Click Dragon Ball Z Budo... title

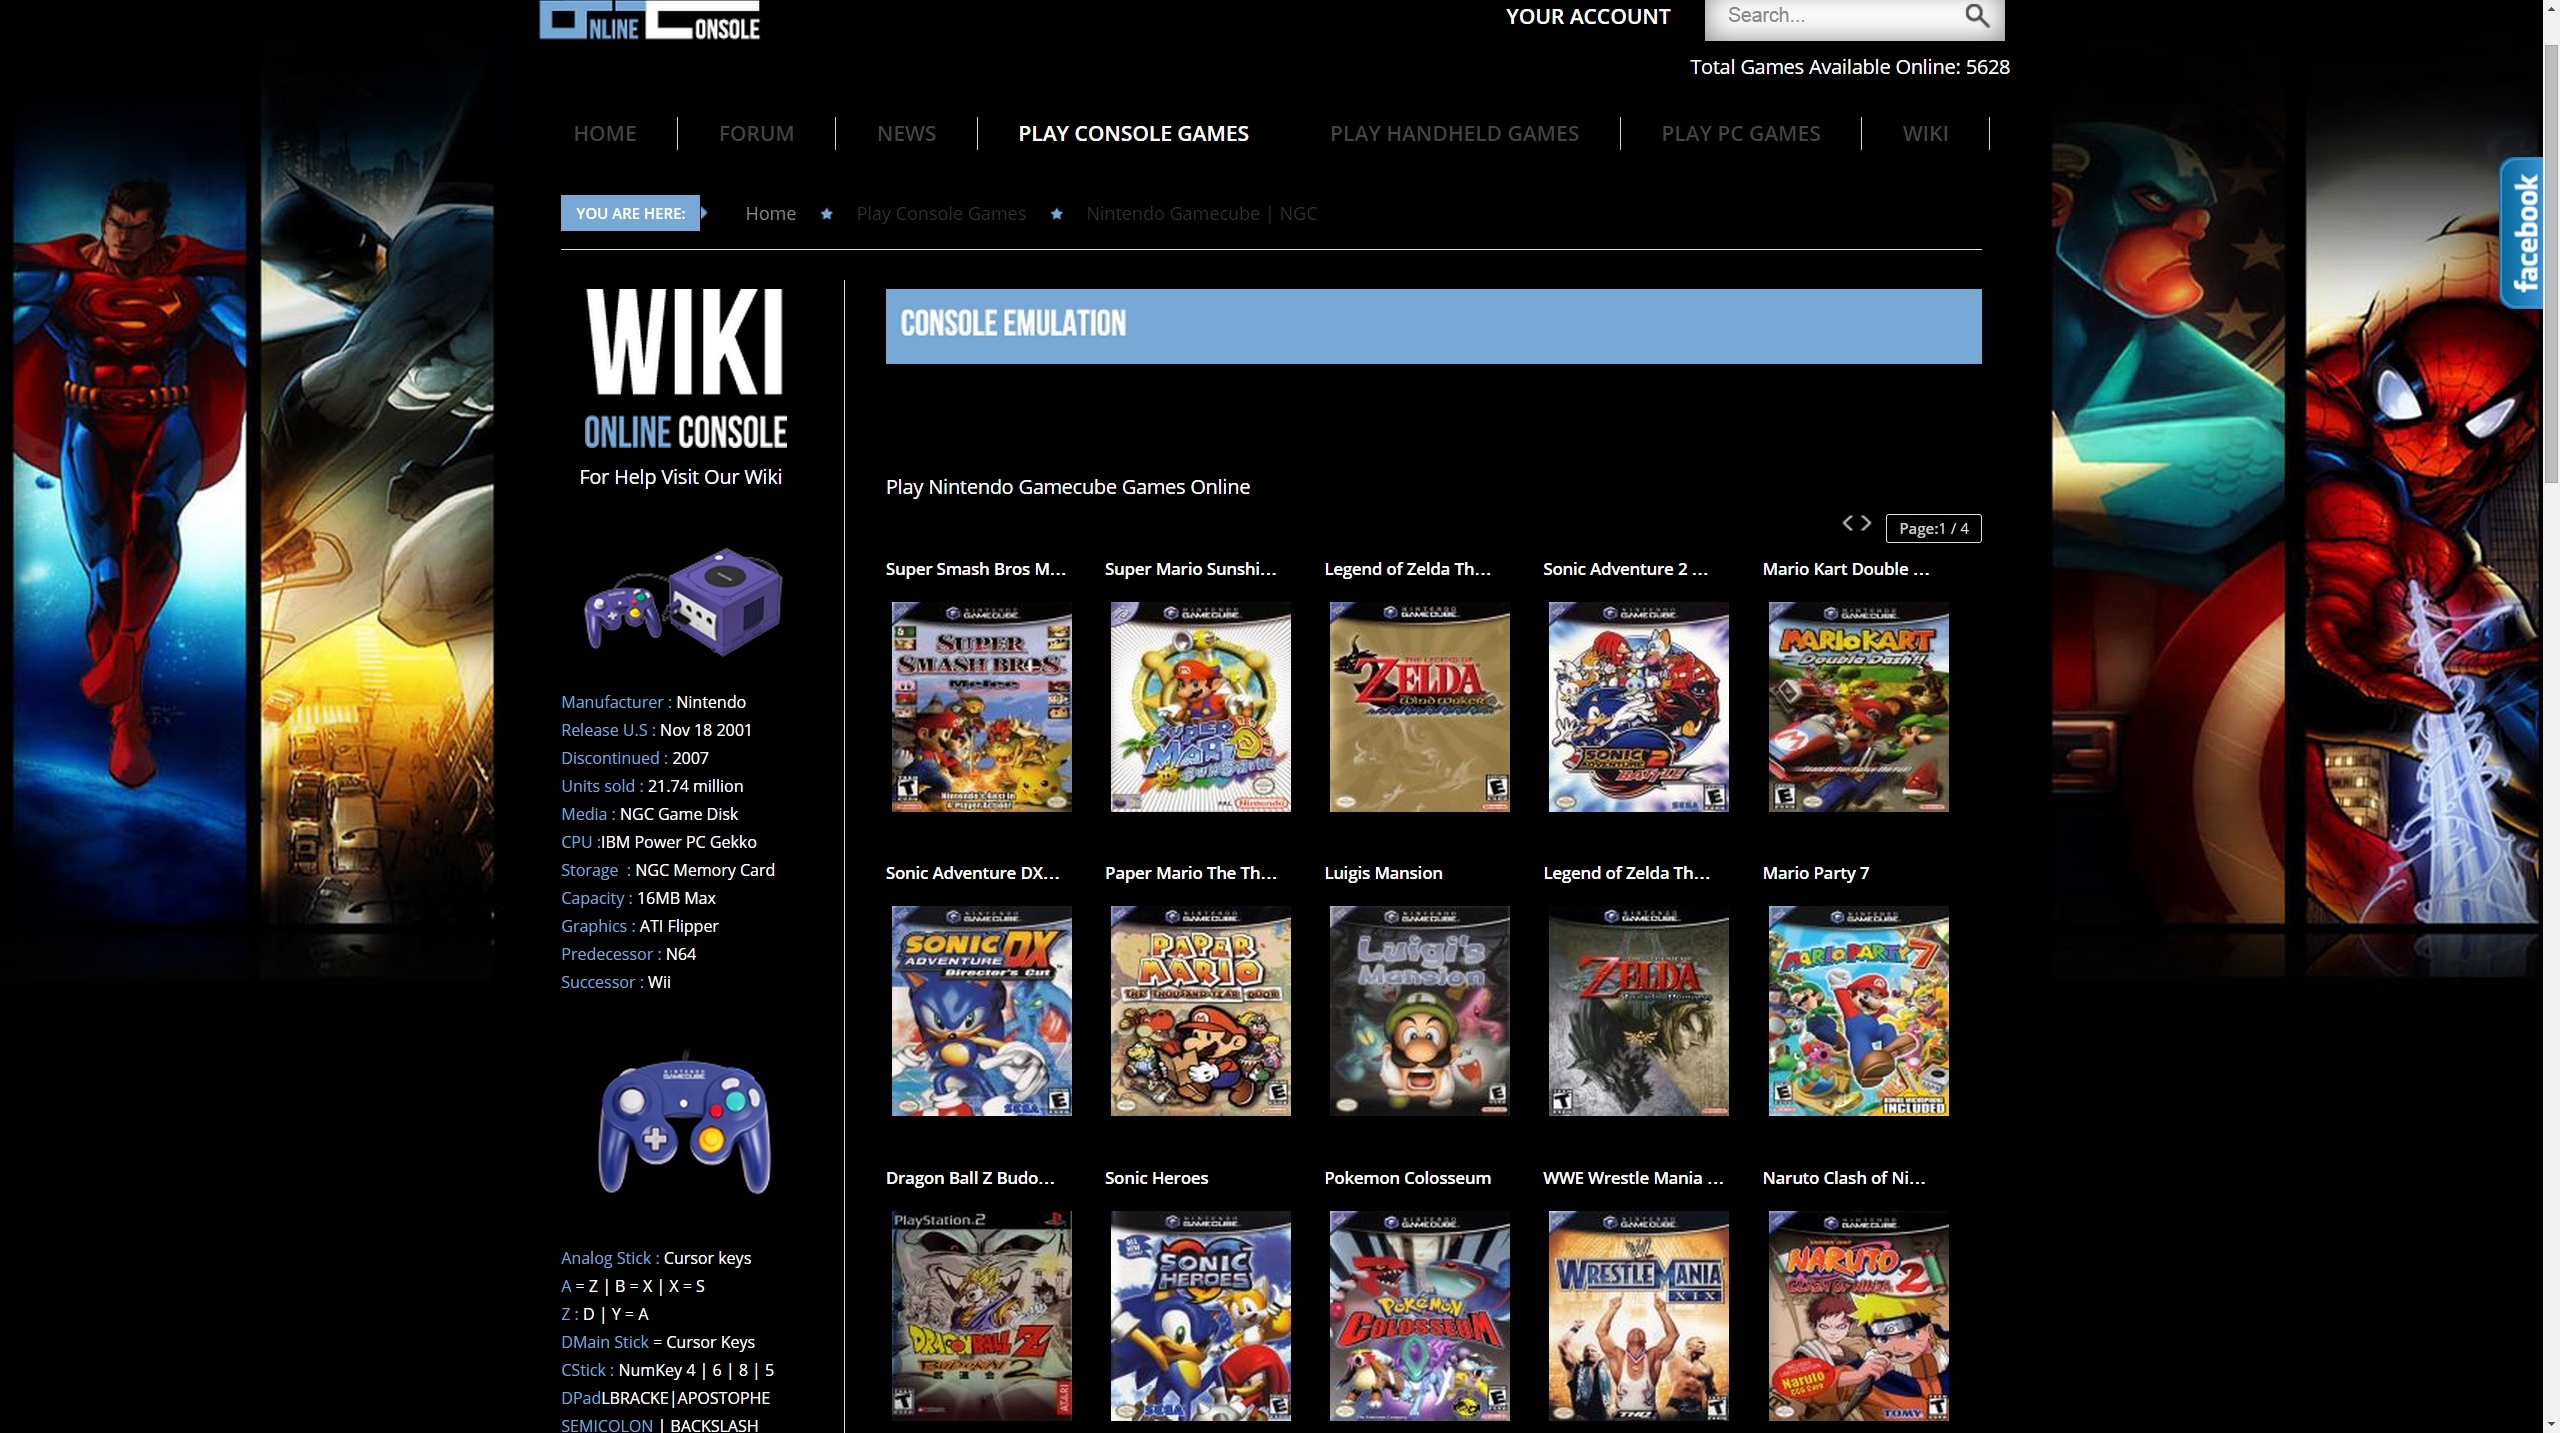(x=970, y=1178)
